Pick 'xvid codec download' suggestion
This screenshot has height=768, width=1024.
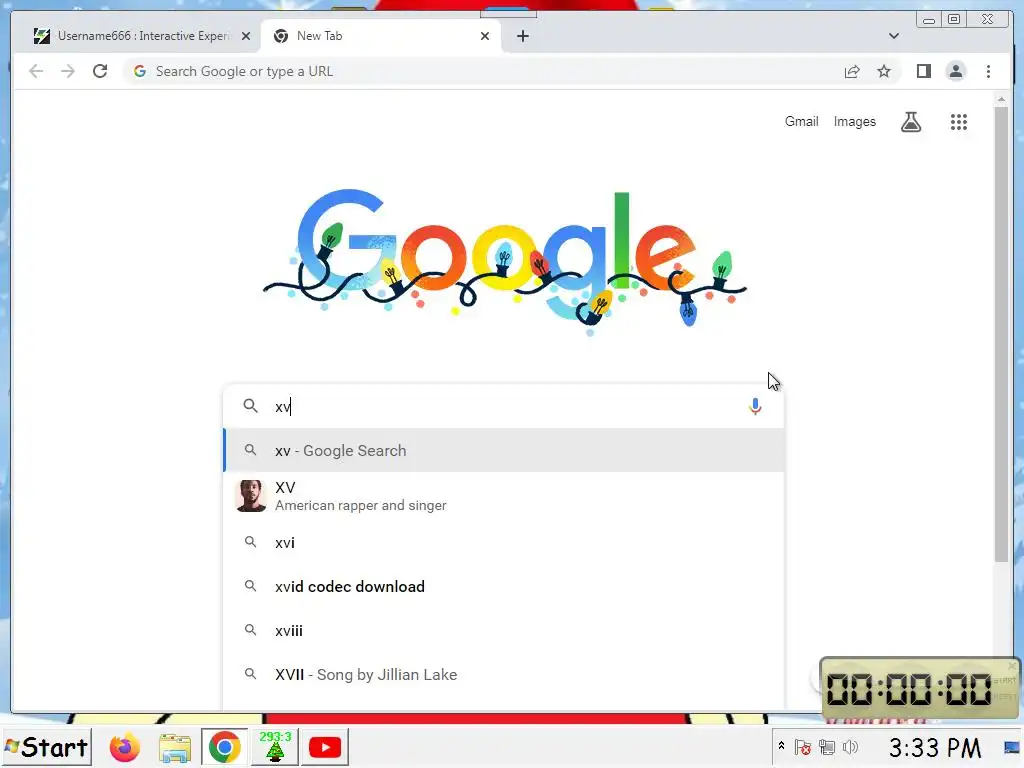[x=504, y=586]
